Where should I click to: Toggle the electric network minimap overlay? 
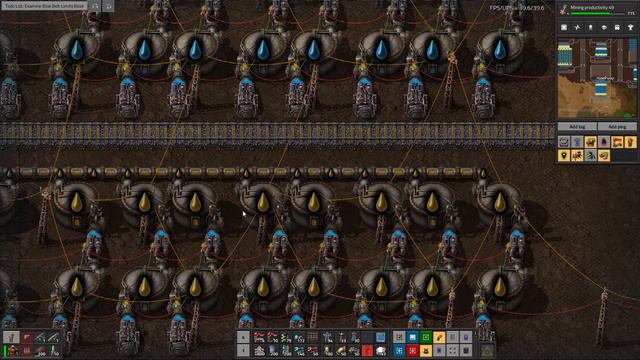577,27
